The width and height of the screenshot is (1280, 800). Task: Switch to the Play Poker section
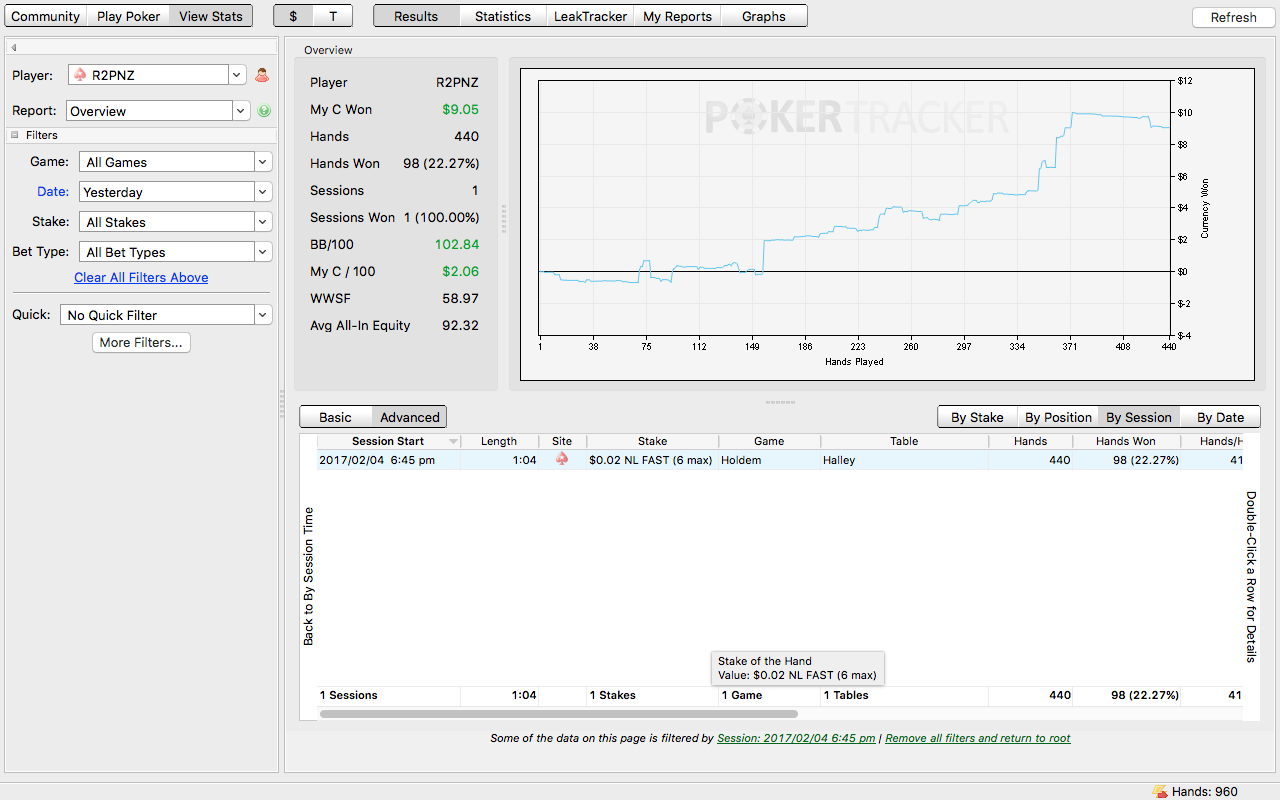pos(129,16)
